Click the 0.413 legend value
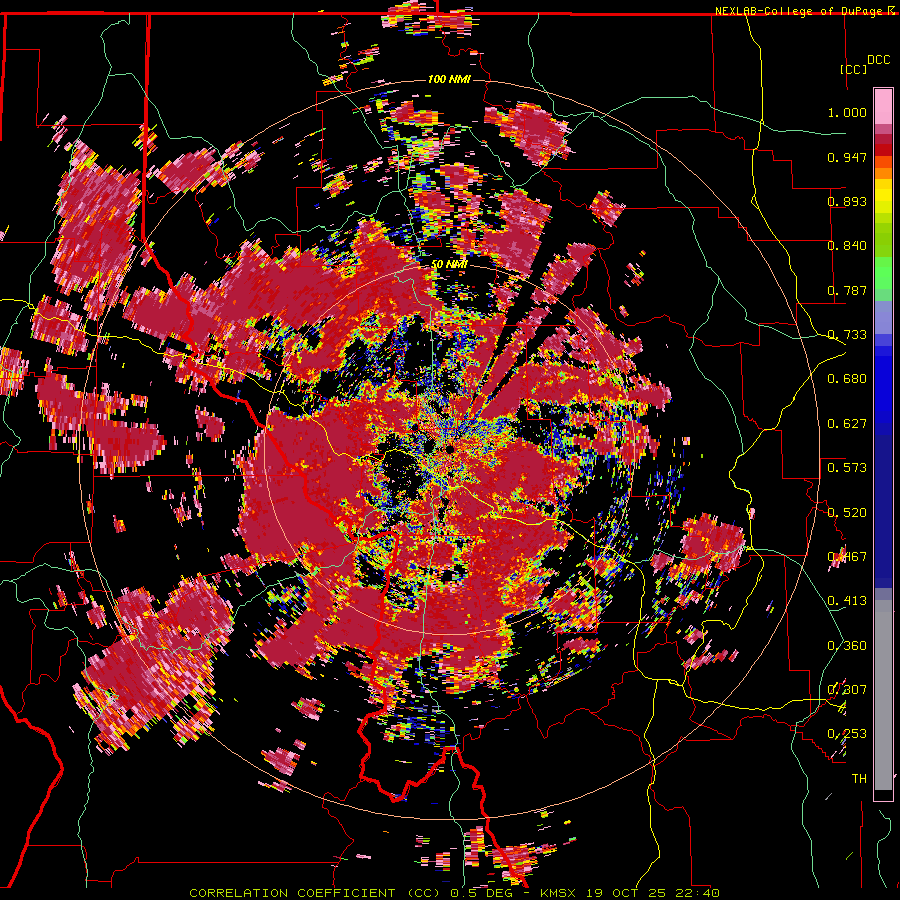Screen dimensions: 900x900 click(847, 601)
